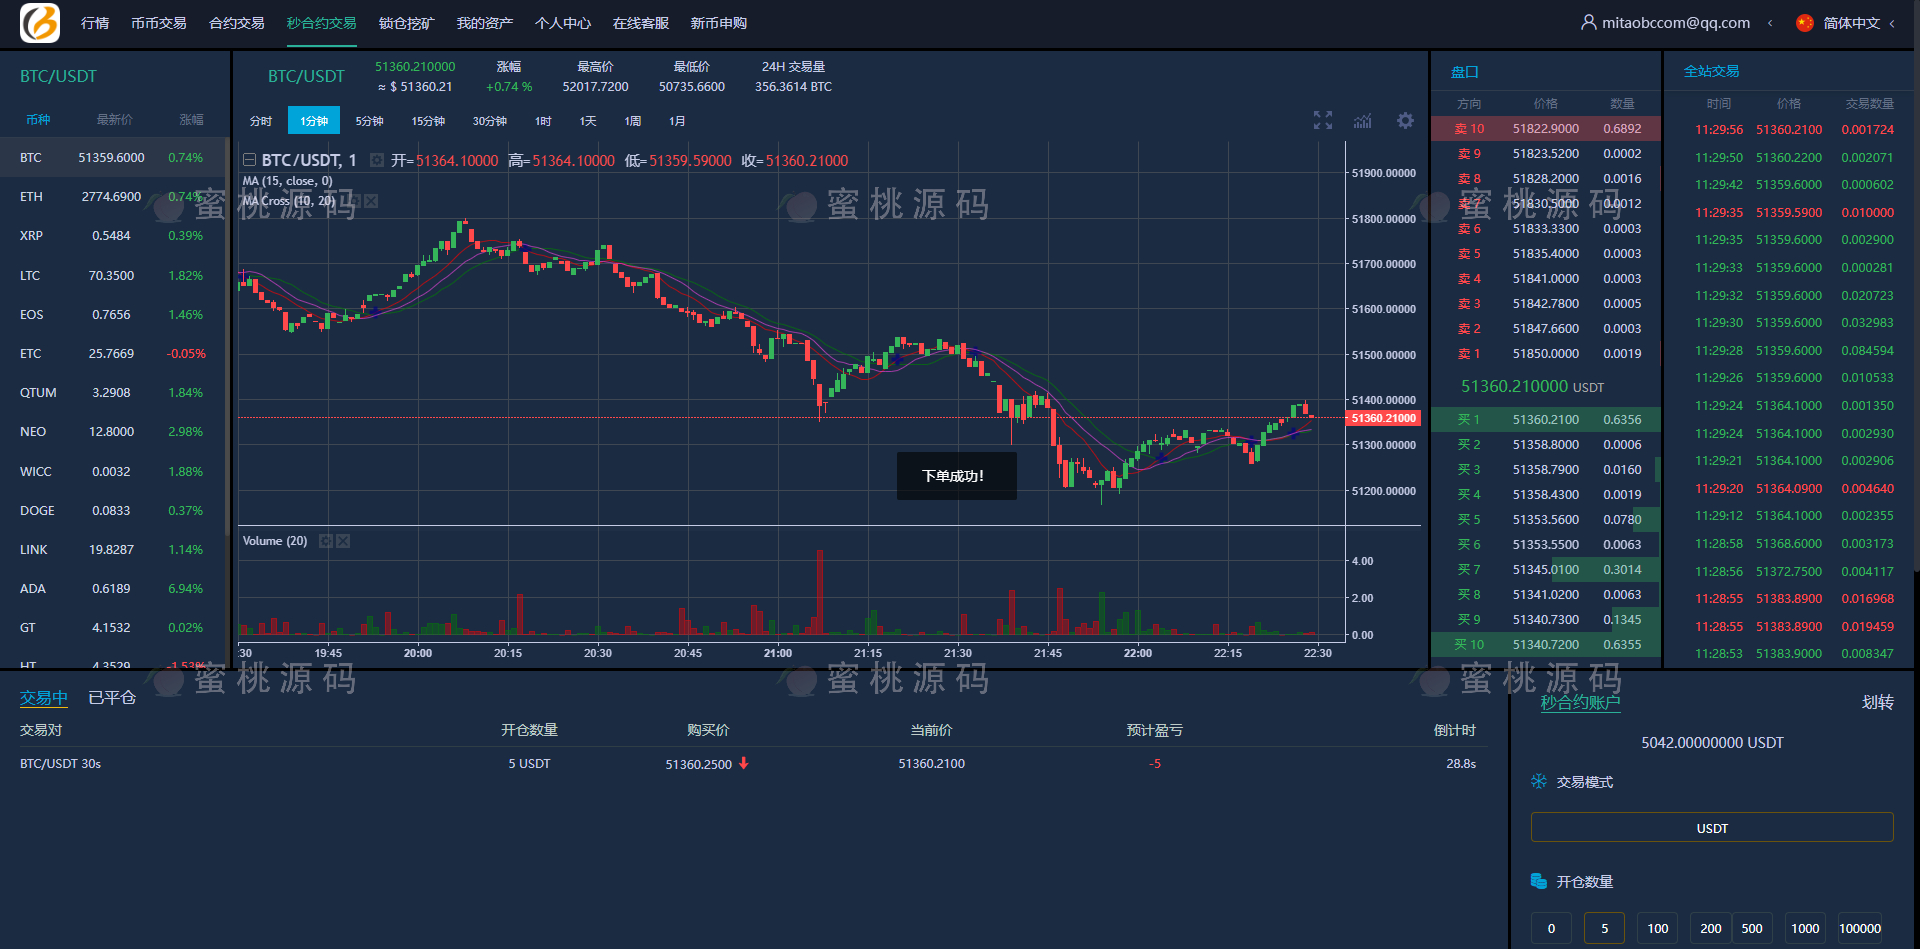This screenshot has height=949, width=1920.
Task: Click the China flag language icon
Action: click(1805, 23)
